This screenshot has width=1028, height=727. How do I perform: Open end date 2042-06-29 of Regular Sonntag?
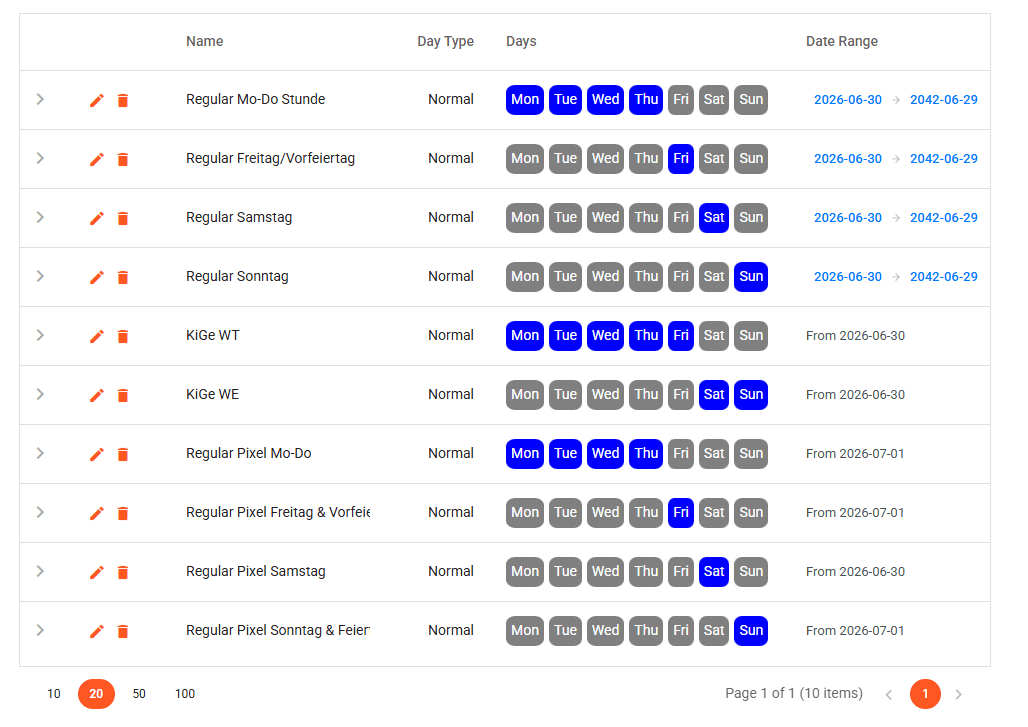pyautogui.click(x=943, y=277)
